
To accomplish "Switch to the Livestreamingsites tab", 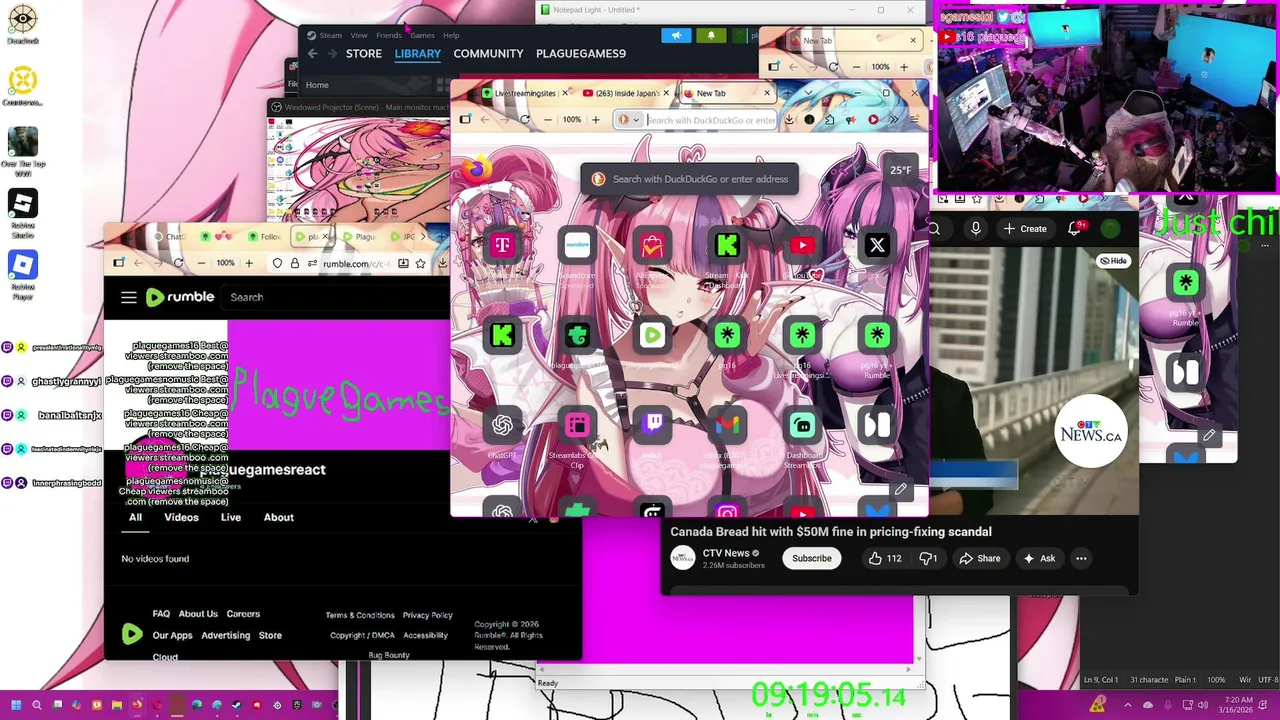I will (525, 93).
